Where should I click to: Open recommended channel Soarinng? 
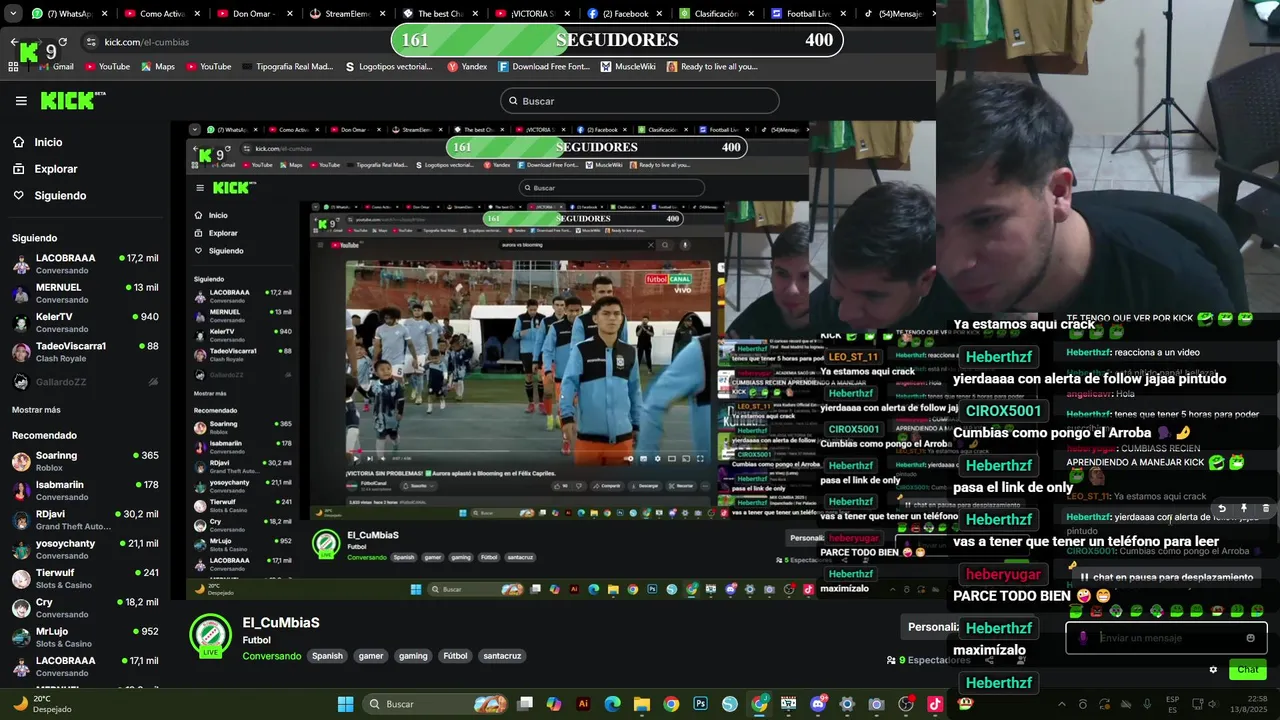[85, 461]
